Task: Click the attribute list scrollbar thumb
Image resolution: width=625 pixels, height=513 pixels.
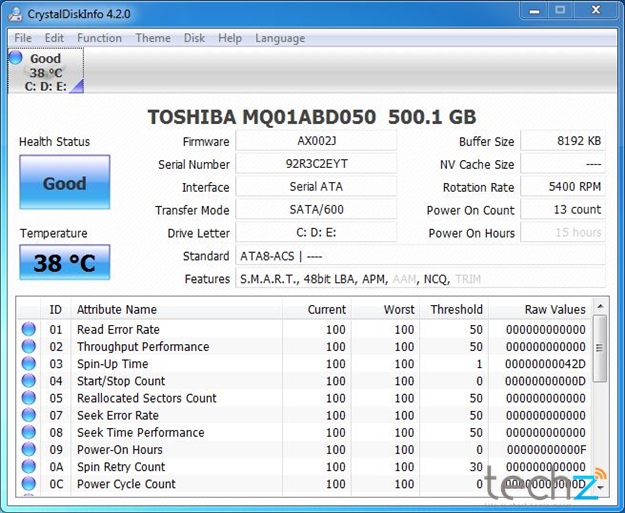Action: (x=600, y=348)
